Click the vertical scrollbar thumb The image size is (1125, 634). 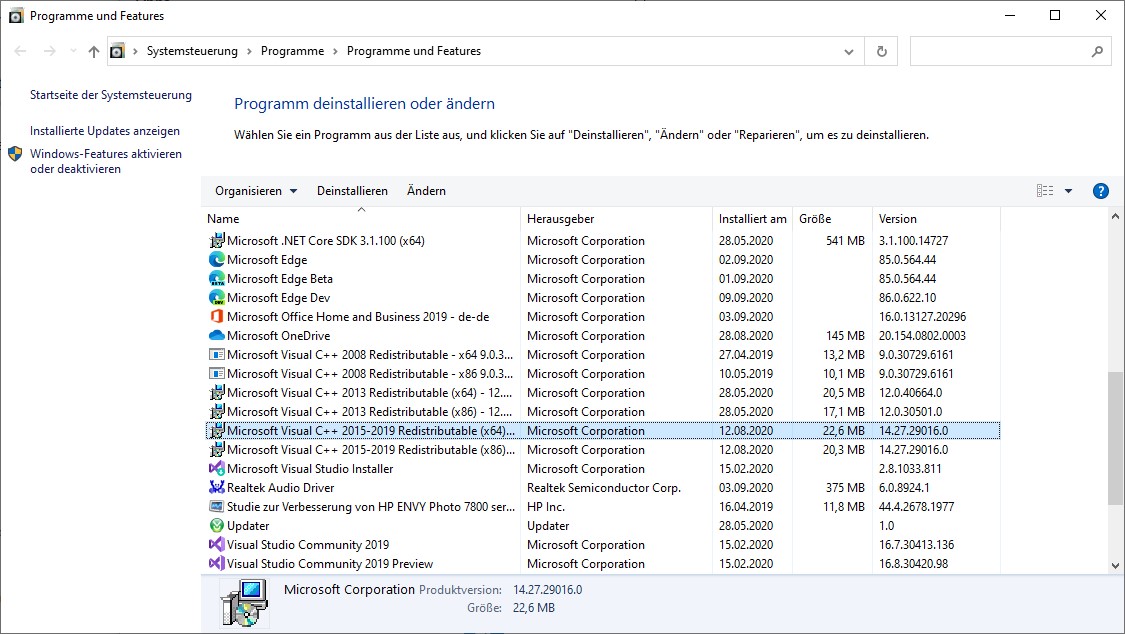tap(1115, 436)
